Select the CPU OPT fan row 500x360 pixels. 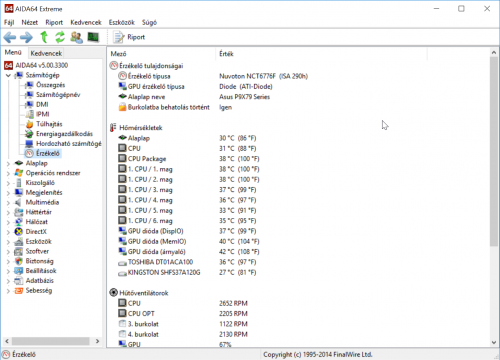point(183,313)
